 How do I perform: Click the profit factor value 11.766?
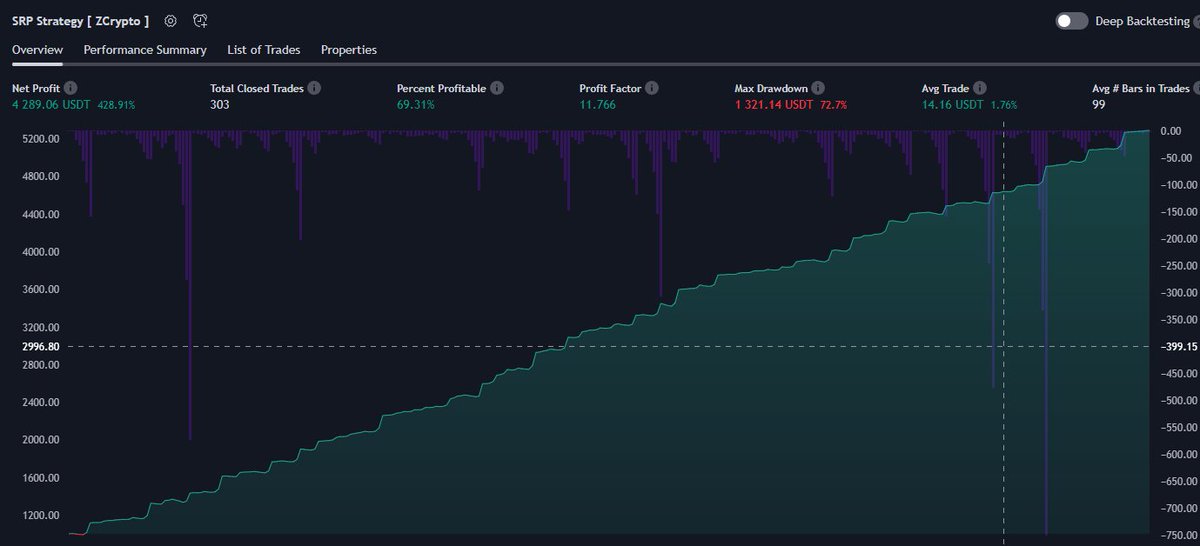point(597,104)
